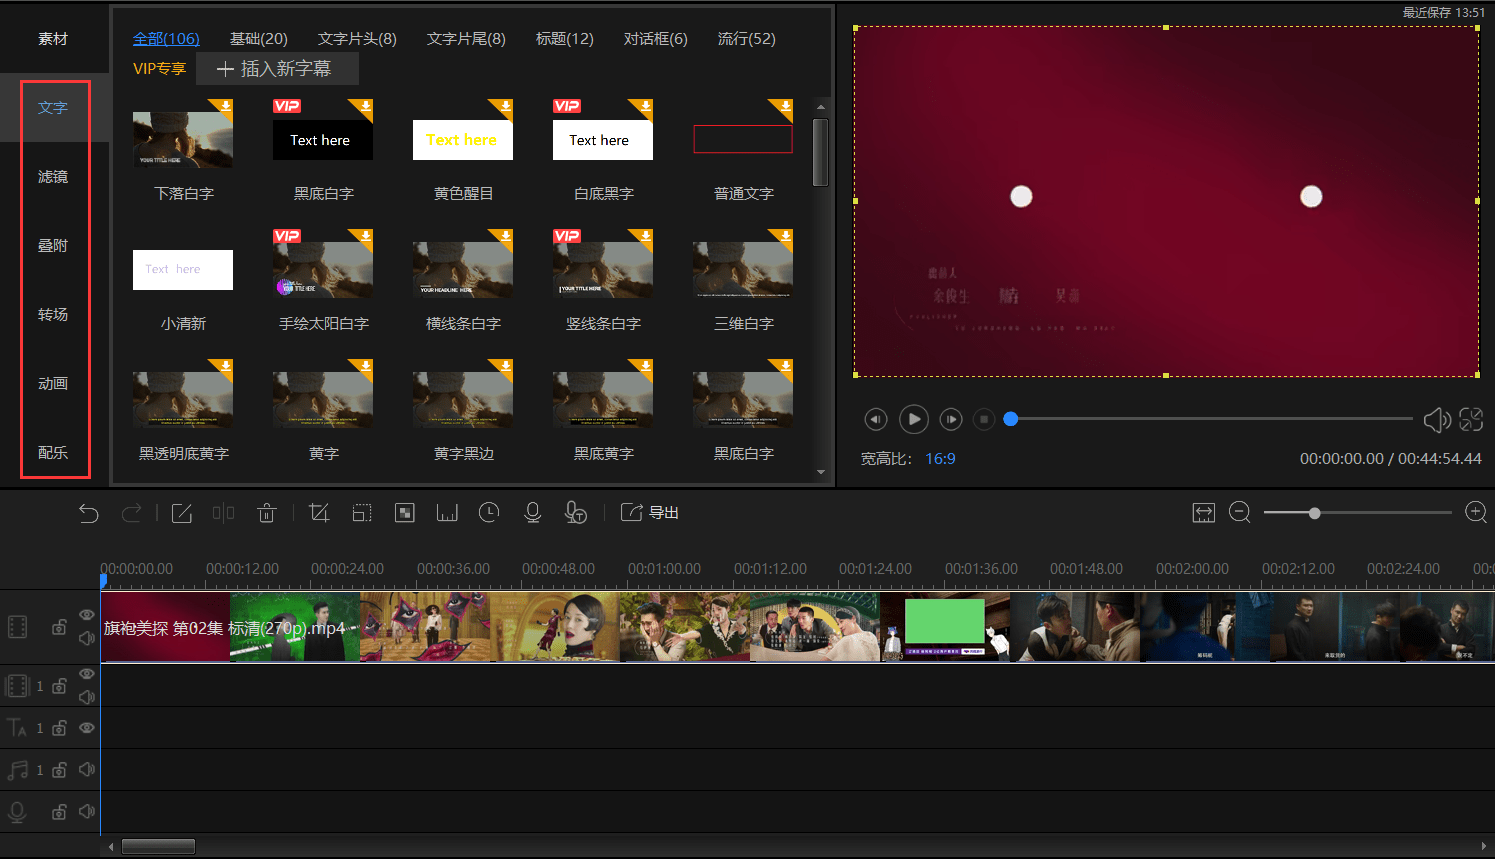Click the freeze frame ruler icon
This screenshot has height=859, width=1495.
pos(447,513)
